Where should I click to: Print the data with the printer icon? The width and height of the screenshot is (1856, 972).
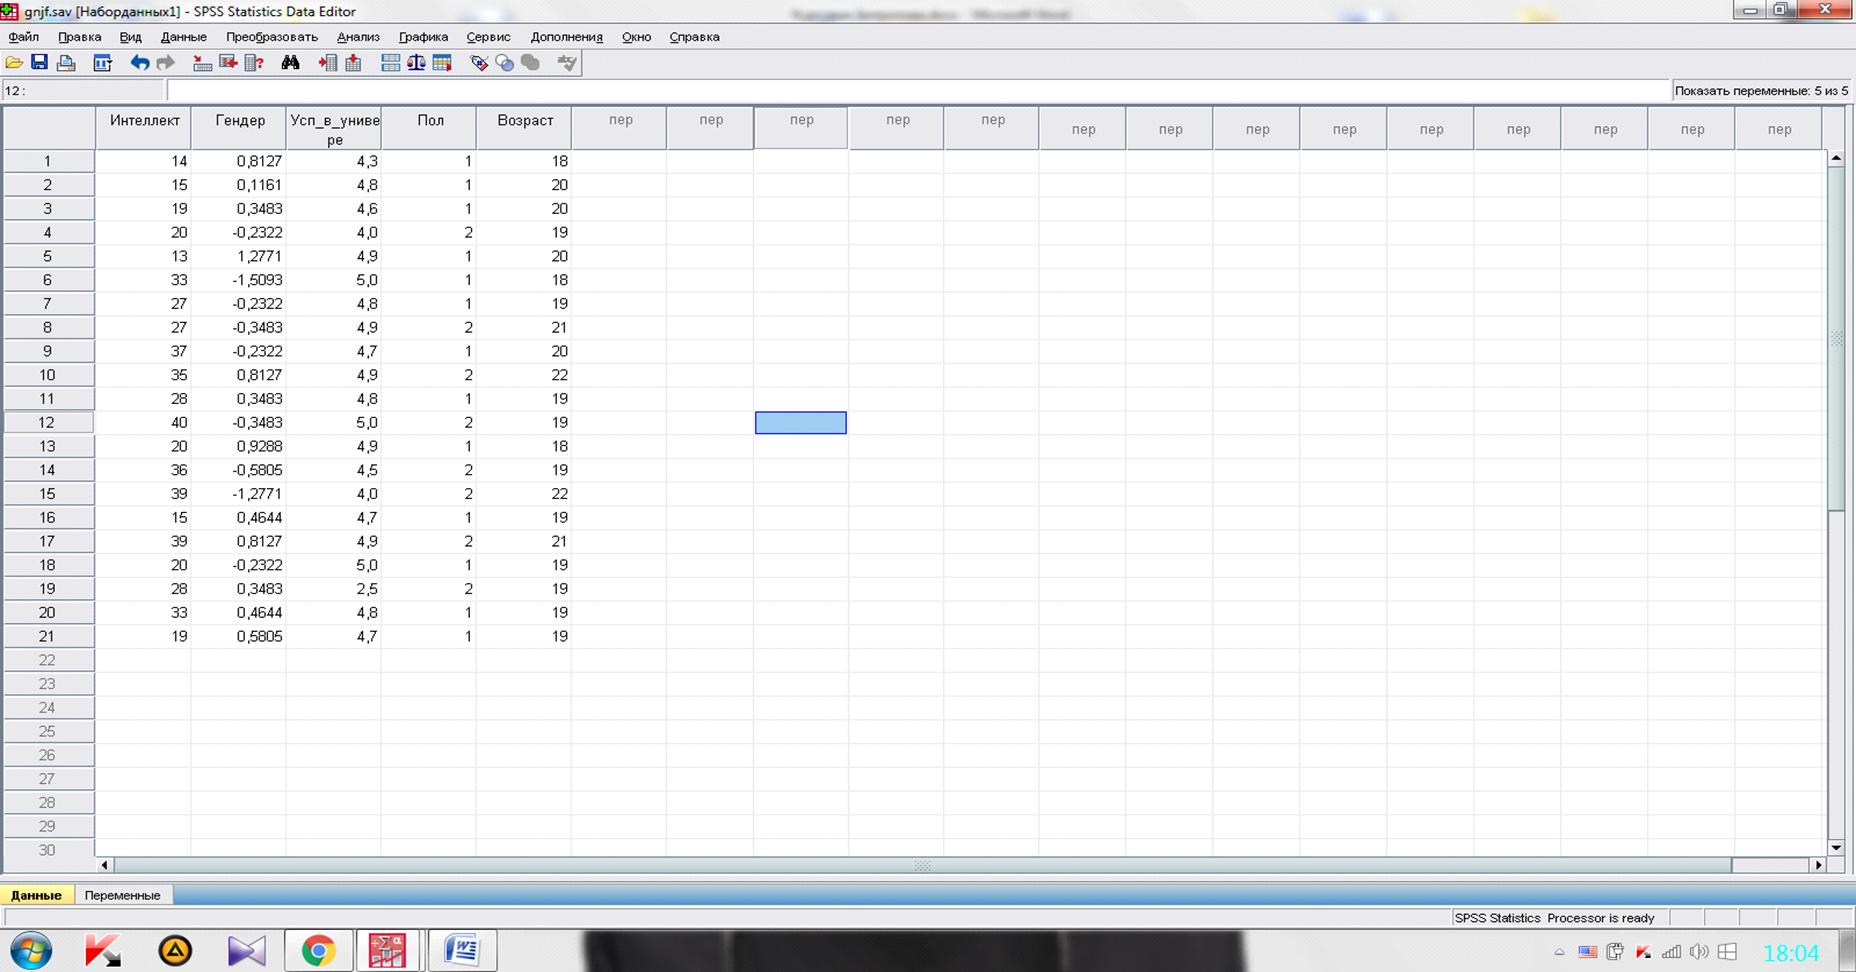coord(66,63)
